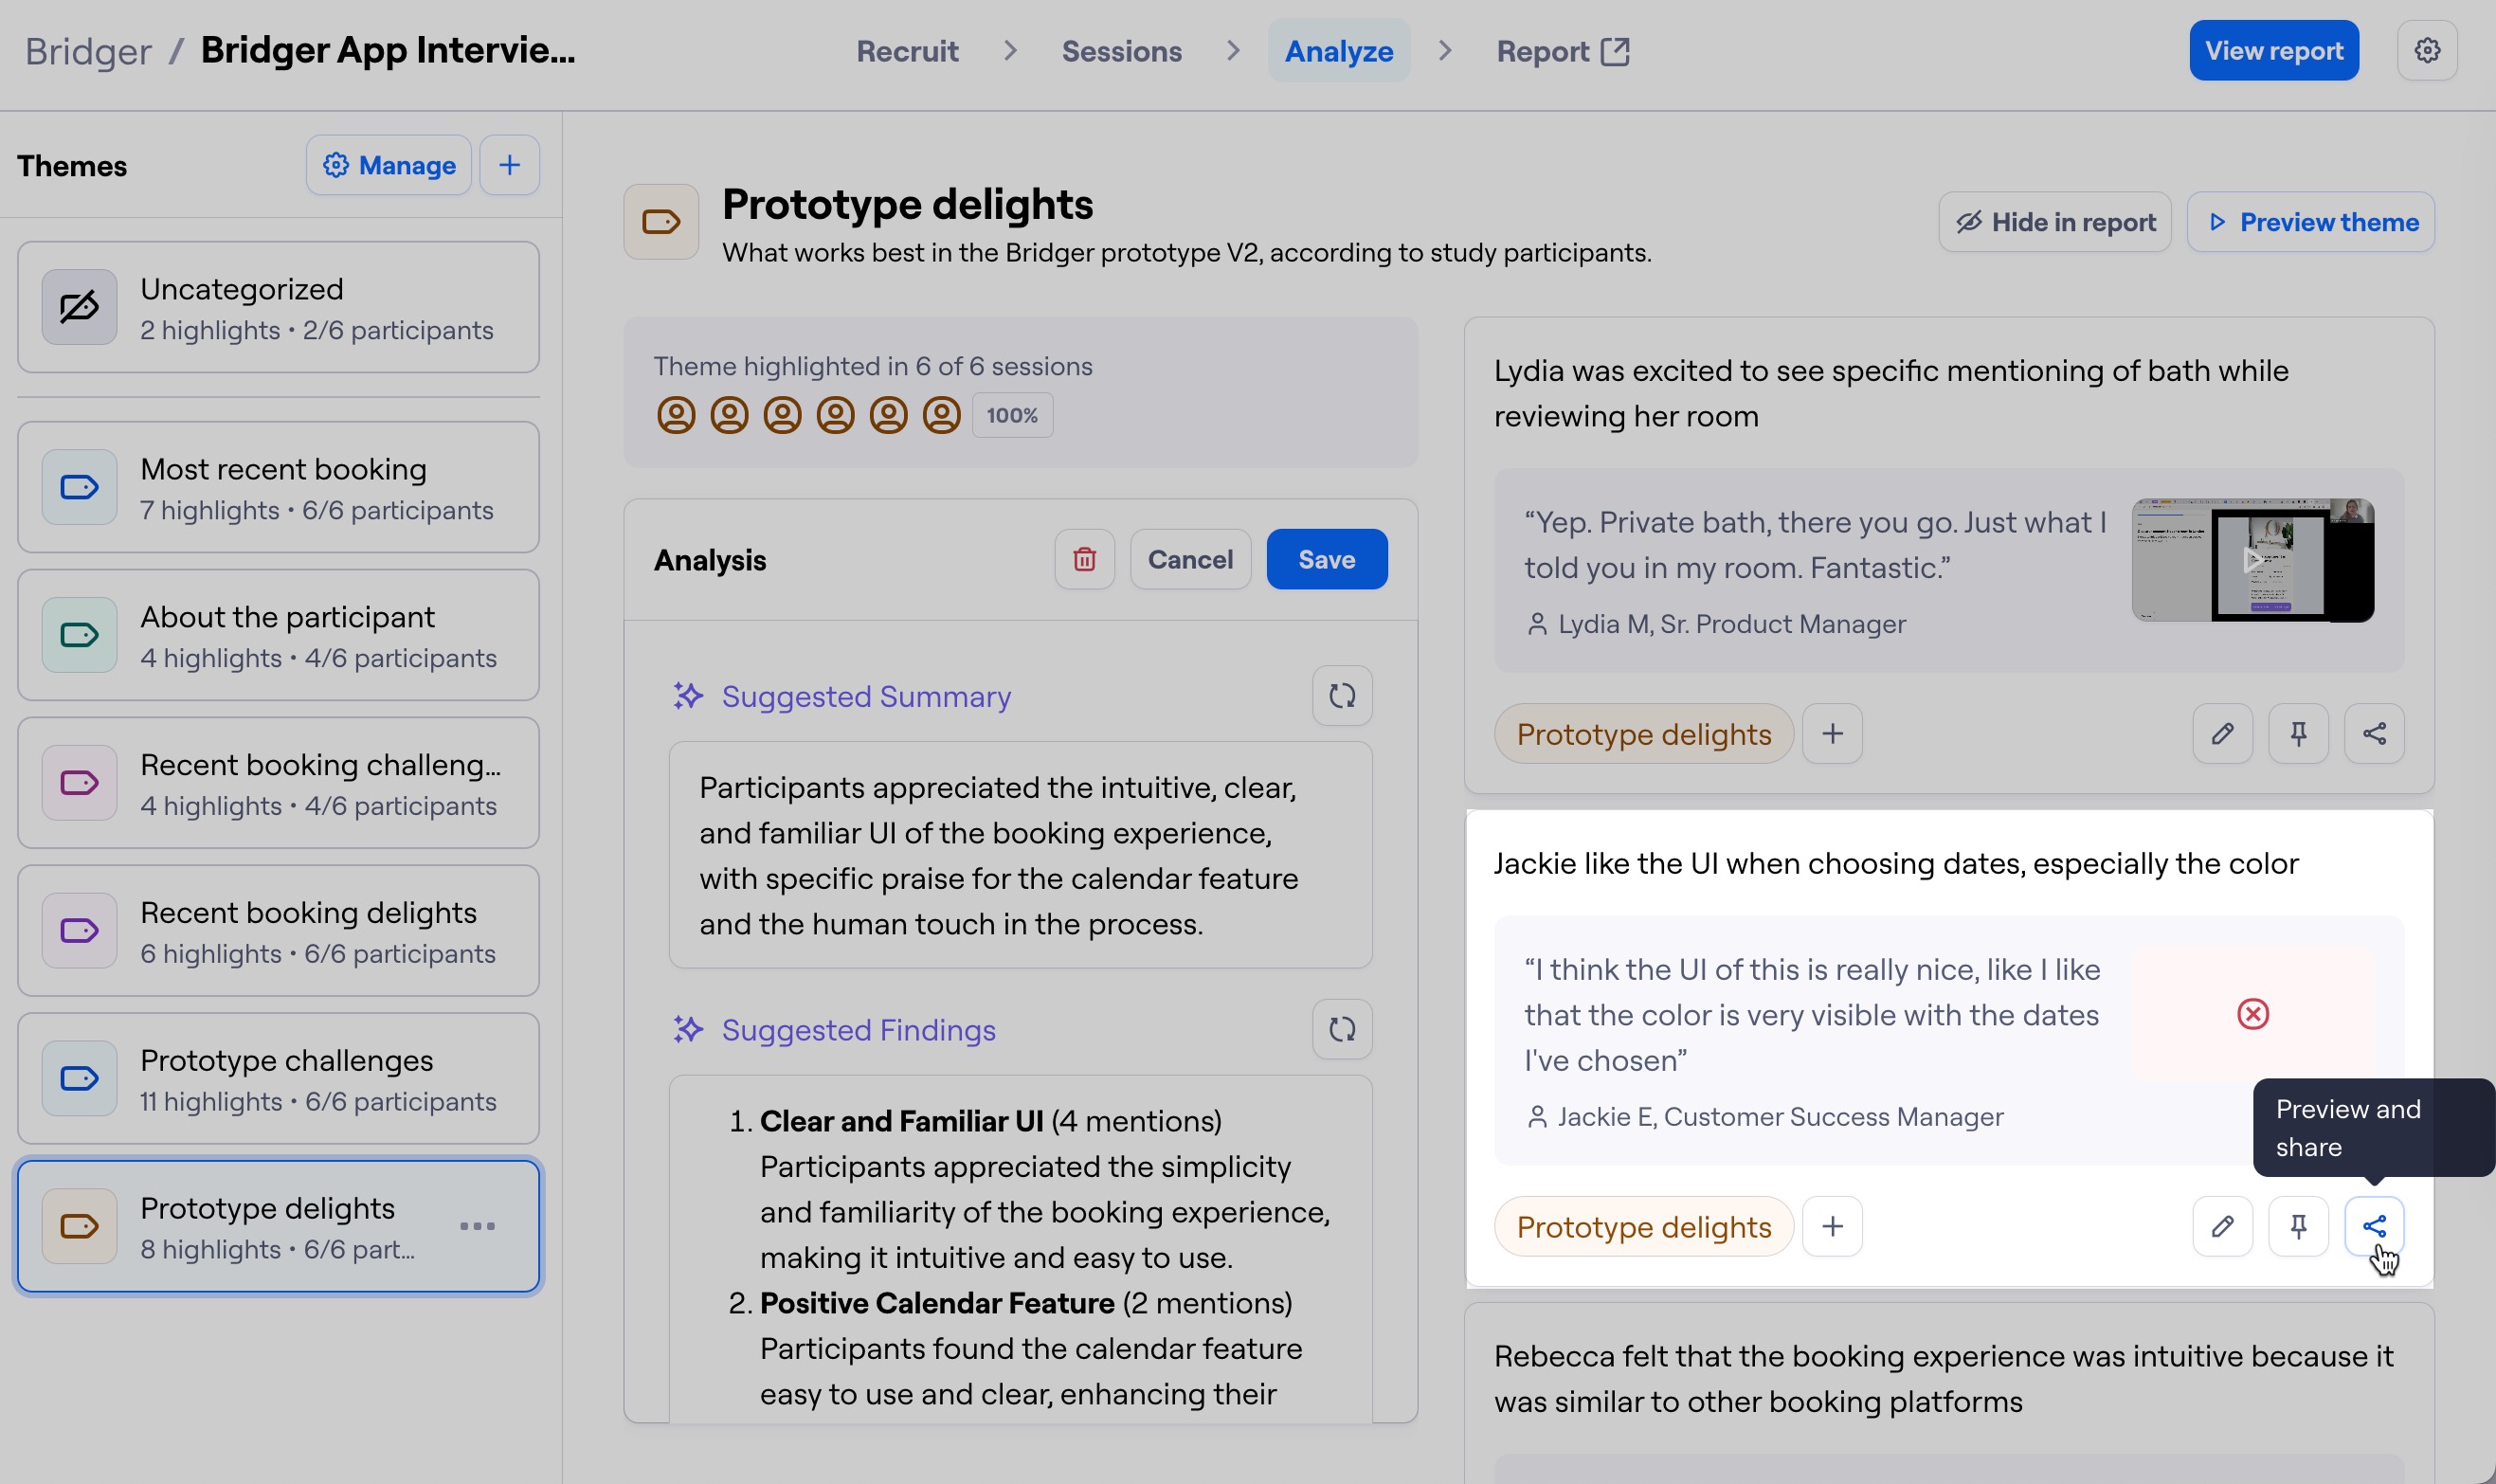Go to the Recruit step

coord(907,51)
